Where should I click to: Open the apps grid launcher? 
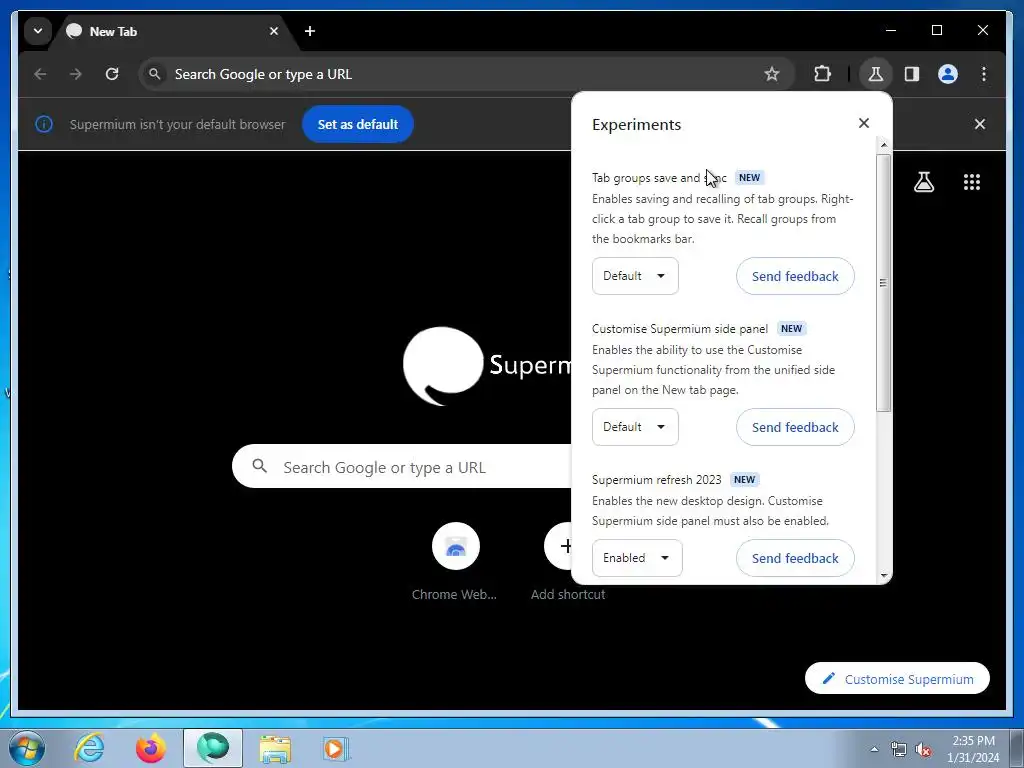point(972,182)
